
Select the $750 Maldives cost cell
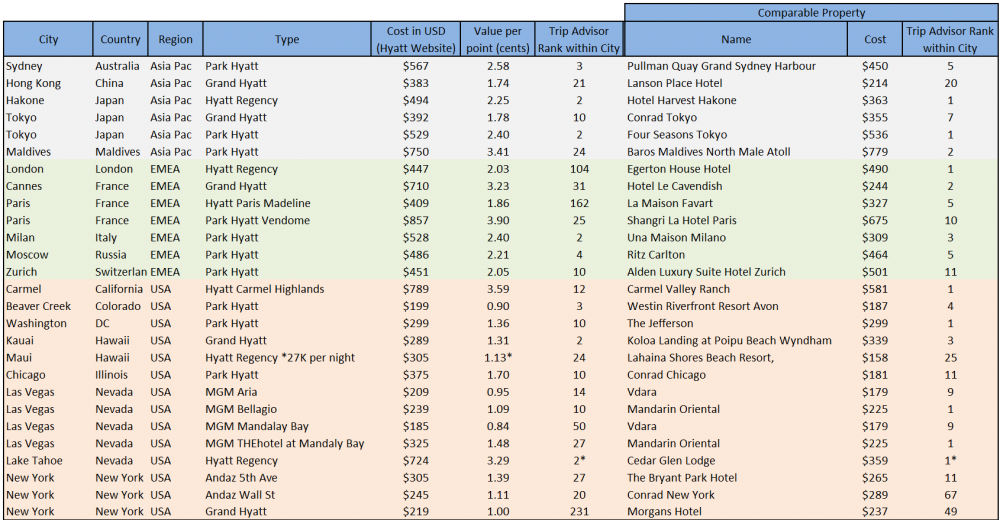point(416,152)
